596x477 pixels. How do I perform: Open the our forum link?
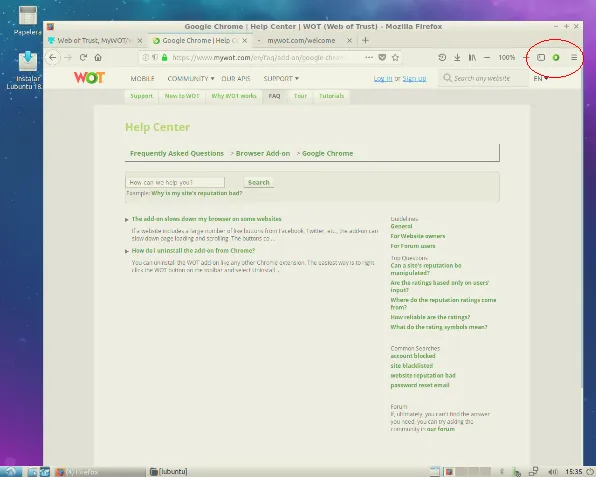pyautogui.click(x=441, y=429)
